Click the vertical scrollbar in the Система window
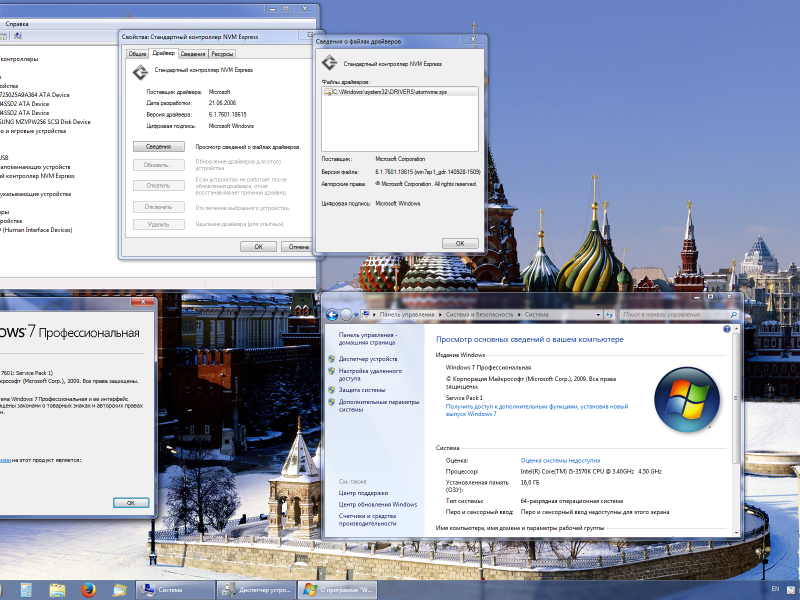Viewport: 800px width, 600px height. point(736,397)
